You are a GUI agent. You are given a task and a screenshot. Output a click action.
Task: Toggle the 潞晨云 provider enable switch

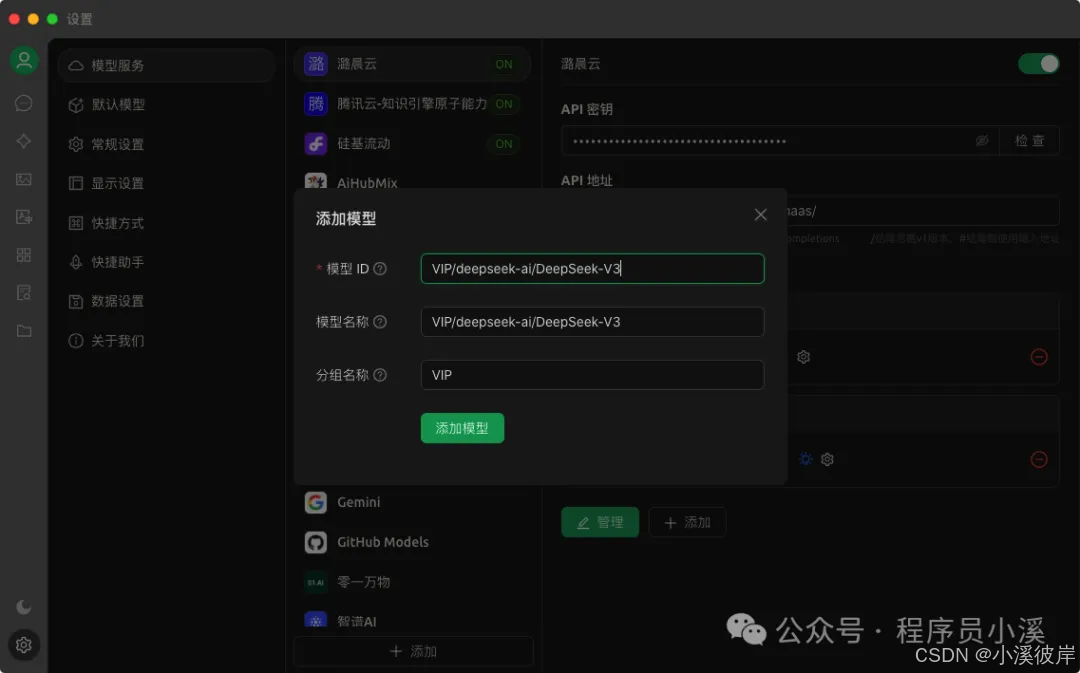pyautogui.click(x=1039, y=64)
